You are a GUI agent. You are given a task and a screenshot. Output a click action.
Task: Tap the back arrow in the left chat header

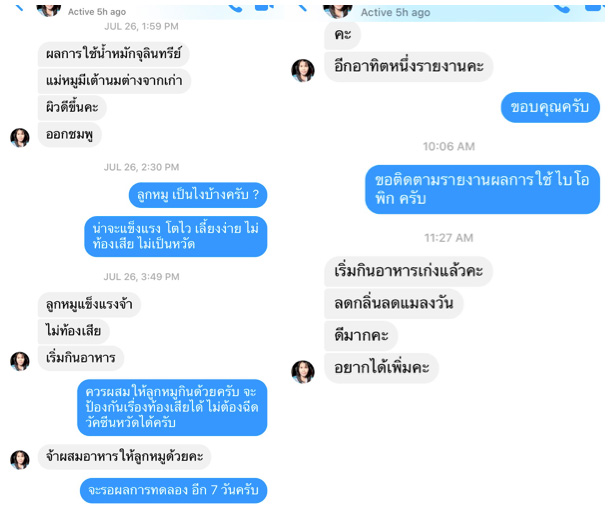19,7
